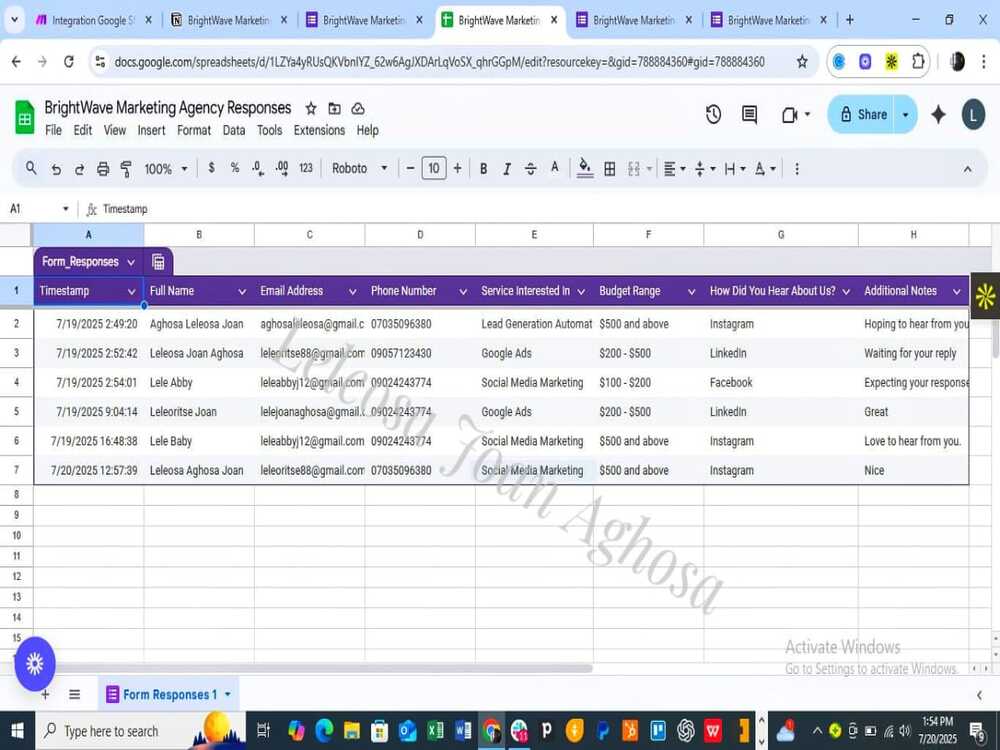Switch to the Integration Google browser tab
Screen dimensions: 1000x750
[x=94, y=20]
